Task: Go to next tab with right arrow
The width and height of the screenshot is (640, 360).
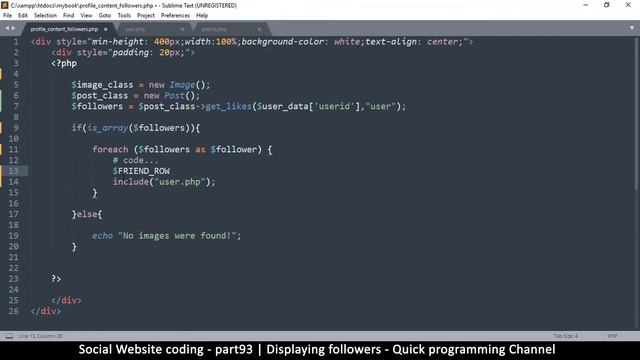Action: click(13, 28)
